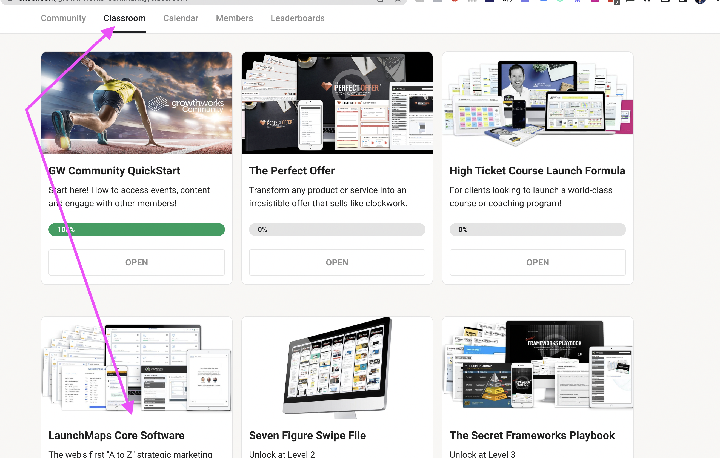View the Leaderboards tab
The width and height of the screenshot is (720, 458).
point(297,18)
